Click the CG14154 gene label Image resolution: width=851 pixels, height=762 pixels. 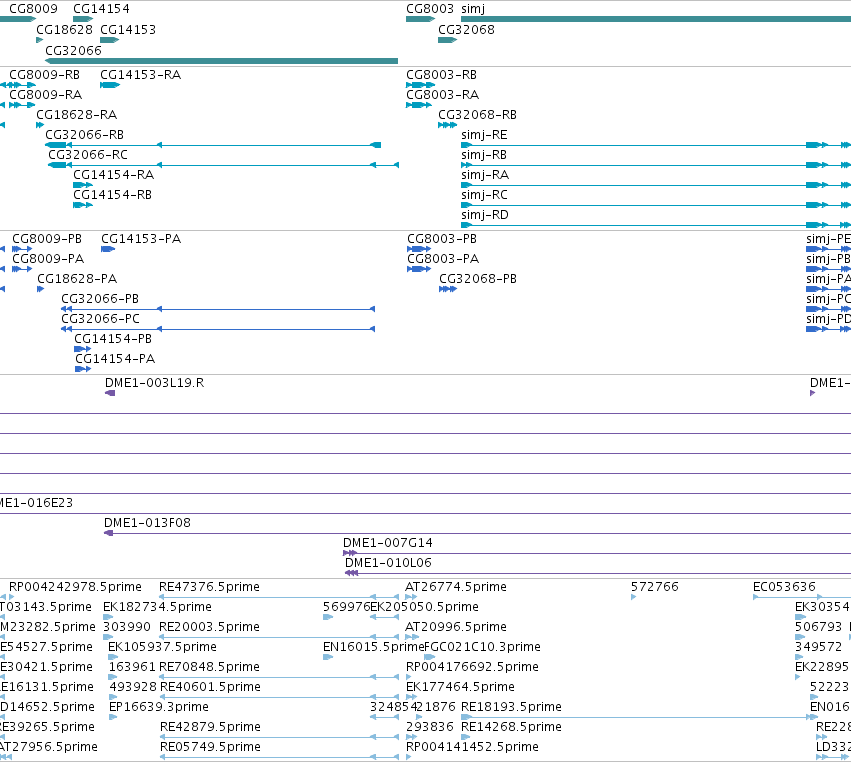pos(101,9)
